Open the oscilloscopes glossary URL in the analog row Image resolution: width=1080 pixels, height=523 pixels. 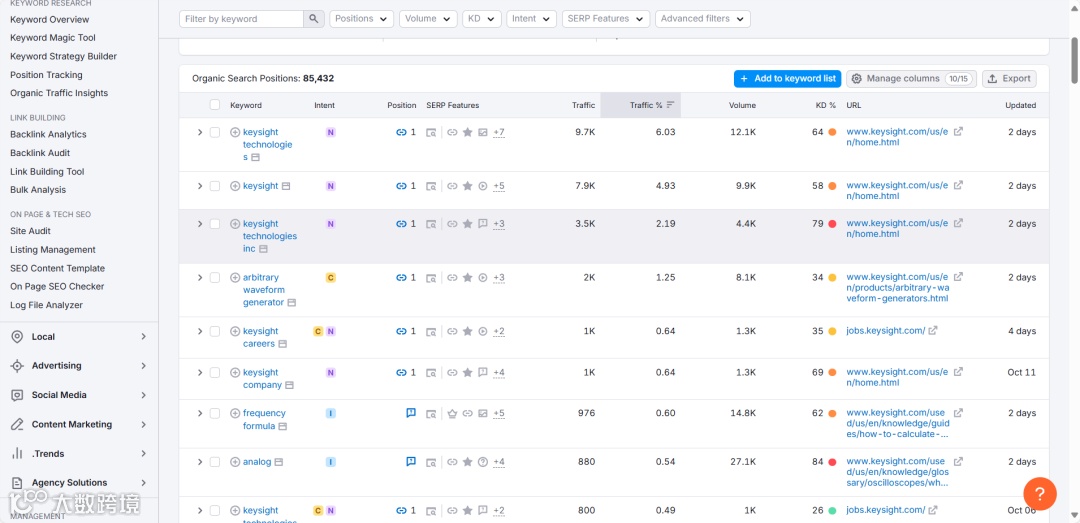tap(897, 472)
